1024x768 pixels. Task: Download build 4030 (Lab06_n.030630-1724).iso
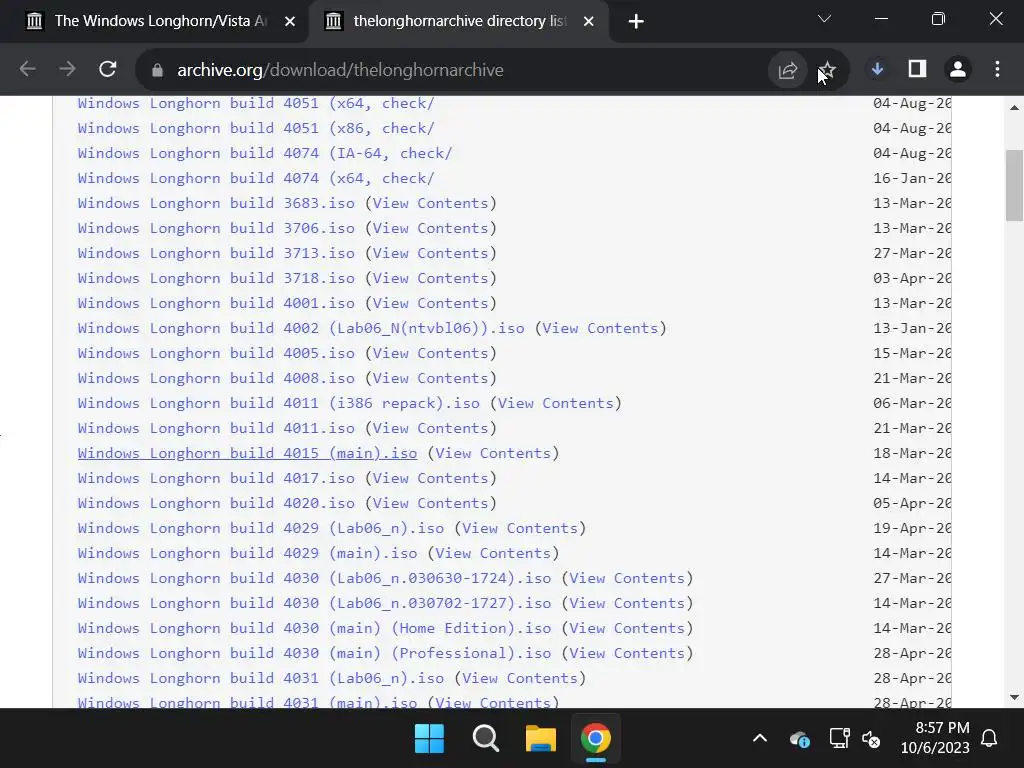pyautogui.click(x=314, y=578)
